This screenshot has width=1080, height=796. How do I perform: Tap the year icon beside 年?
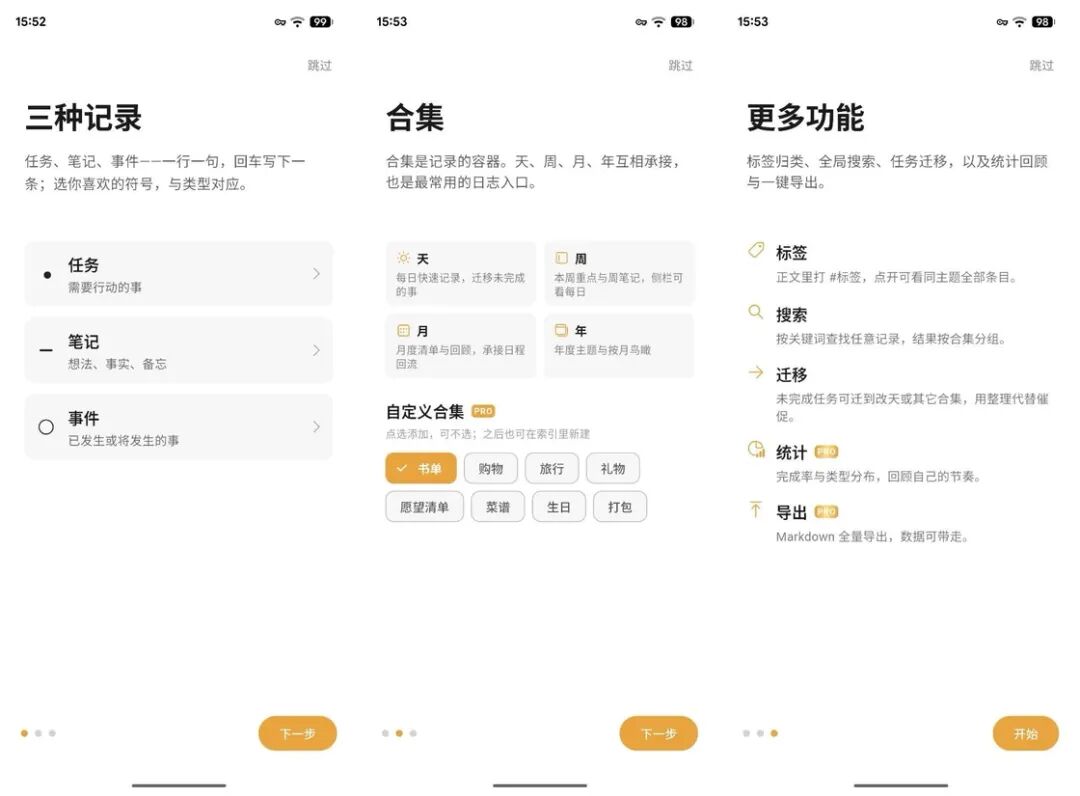(561, 331)
